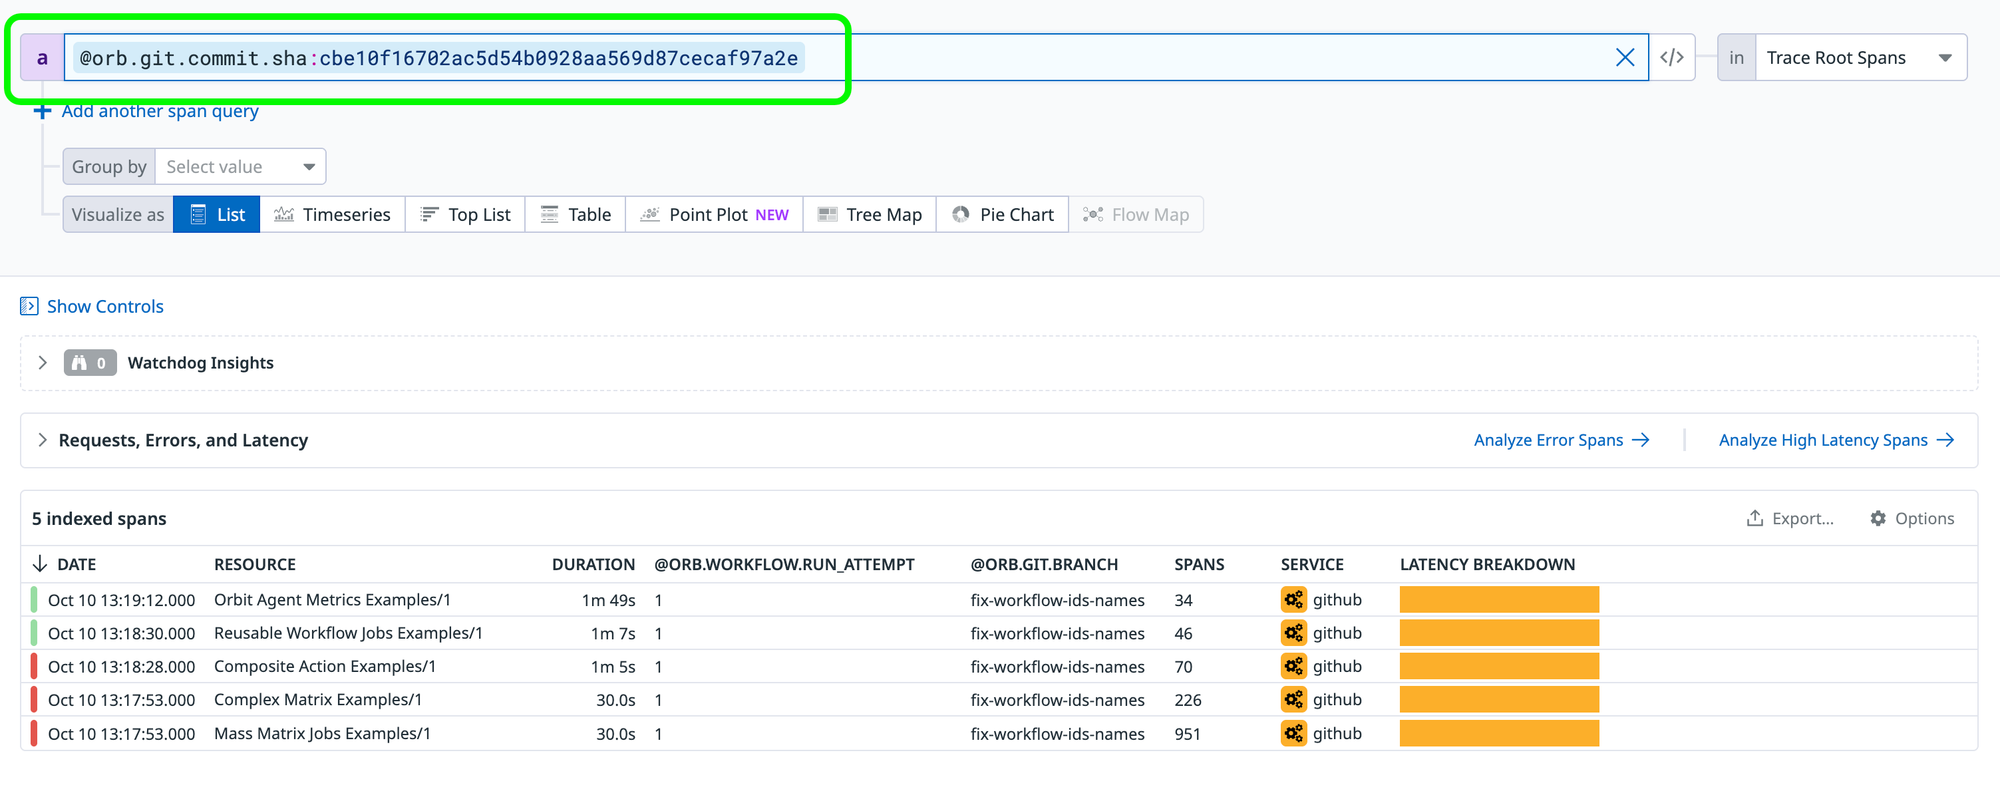2000x801 pixels.
Task: Open the Group by Select value dropdown
Action: point(240,167)
